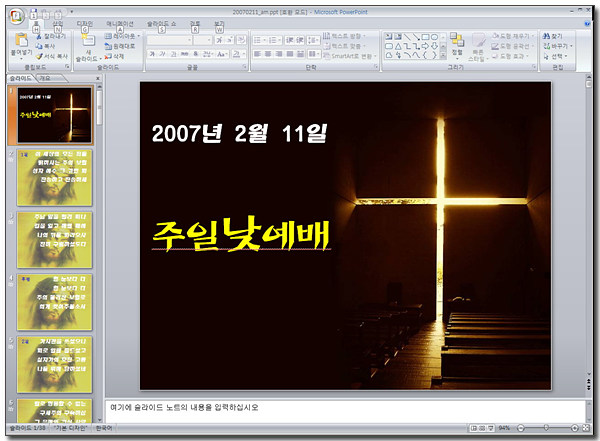Select the Triangle shape in gallery
This screenshot has height=441, width=600.
[x=398, y=46]
